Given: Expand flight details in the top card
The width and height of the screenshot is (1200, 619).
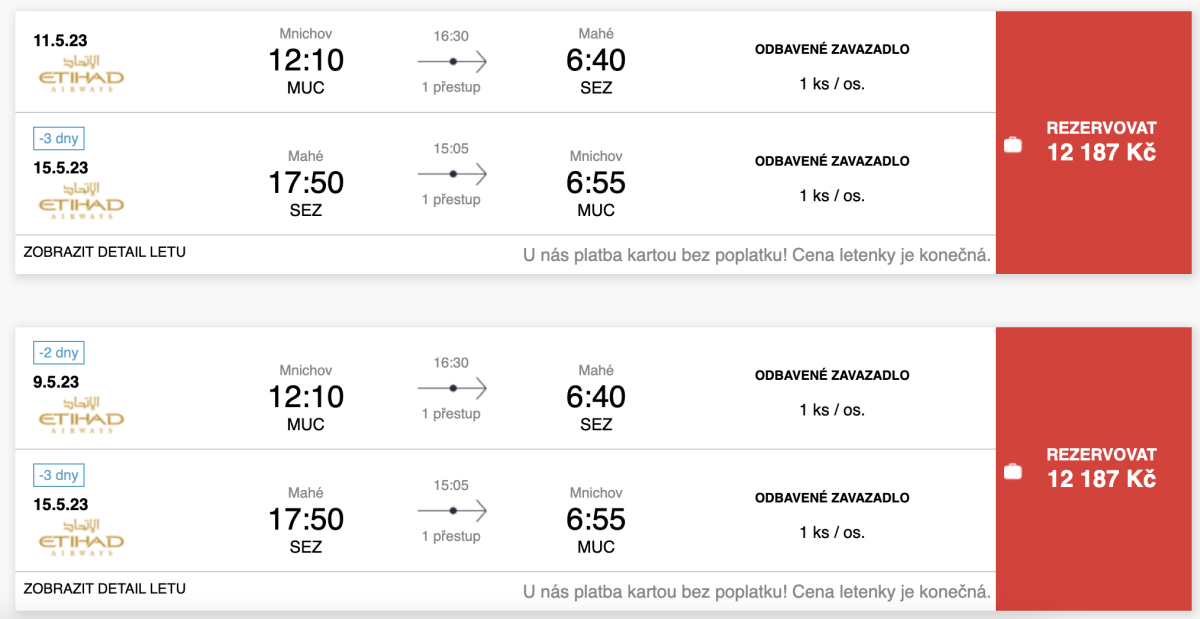Looking at the screenshot, I should [104, 252].
